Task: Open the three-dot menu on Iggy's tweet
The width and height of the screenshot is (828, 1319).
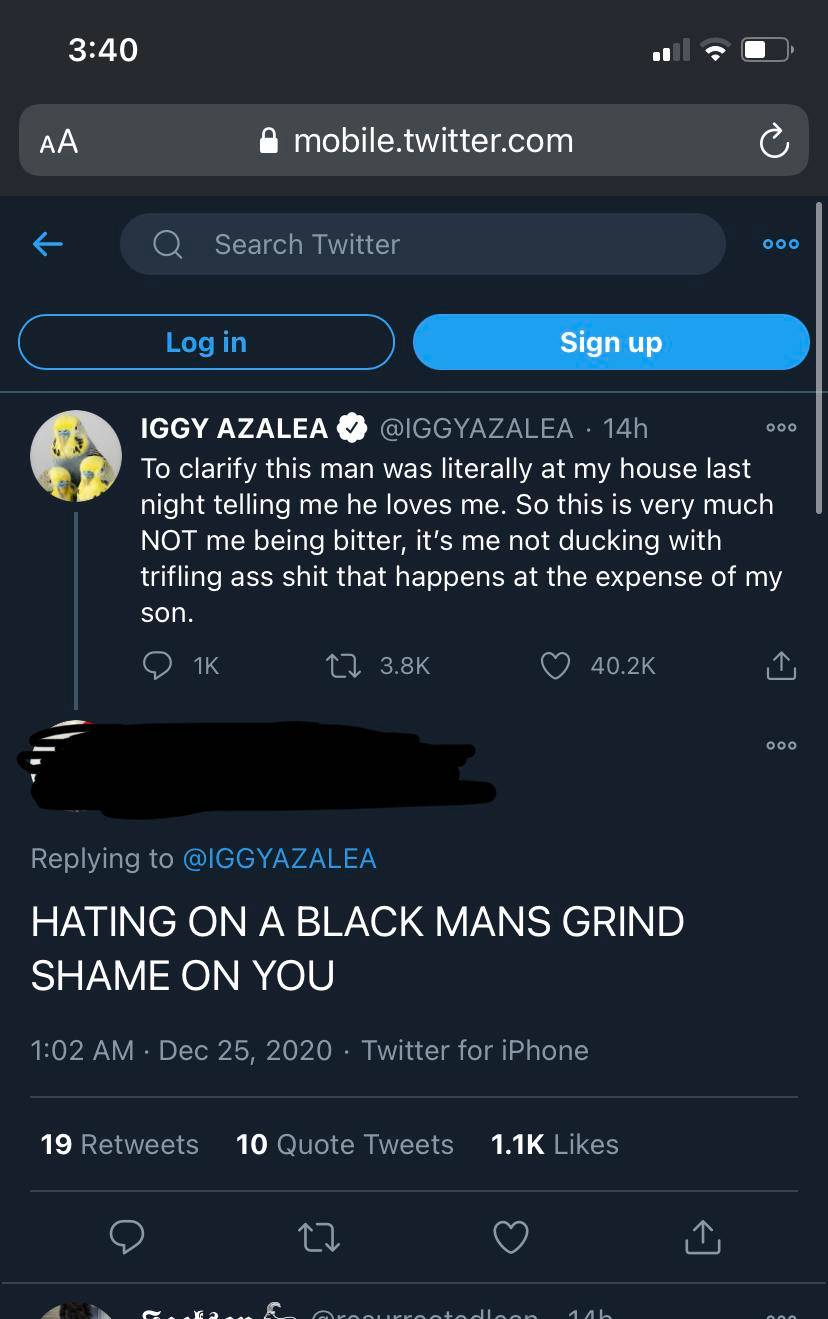Action: pos(781,427)
